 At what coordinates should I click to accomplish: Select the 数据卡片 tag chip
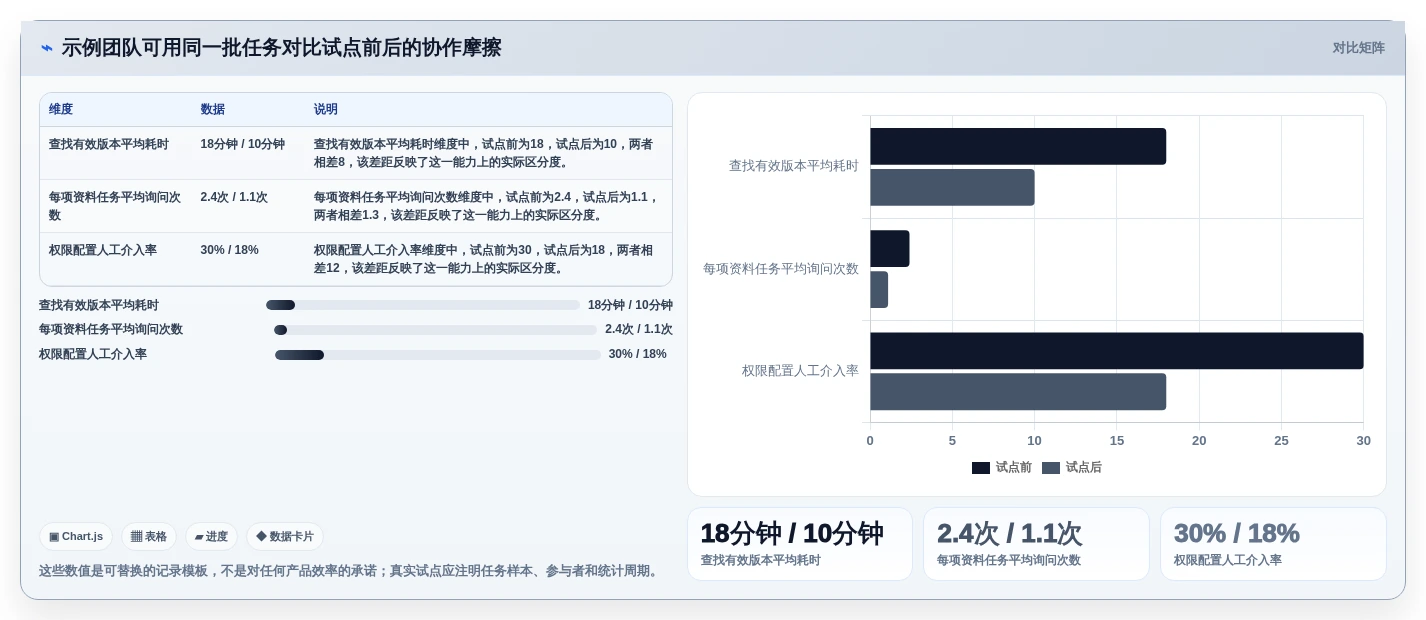click(x=285, y=537)
